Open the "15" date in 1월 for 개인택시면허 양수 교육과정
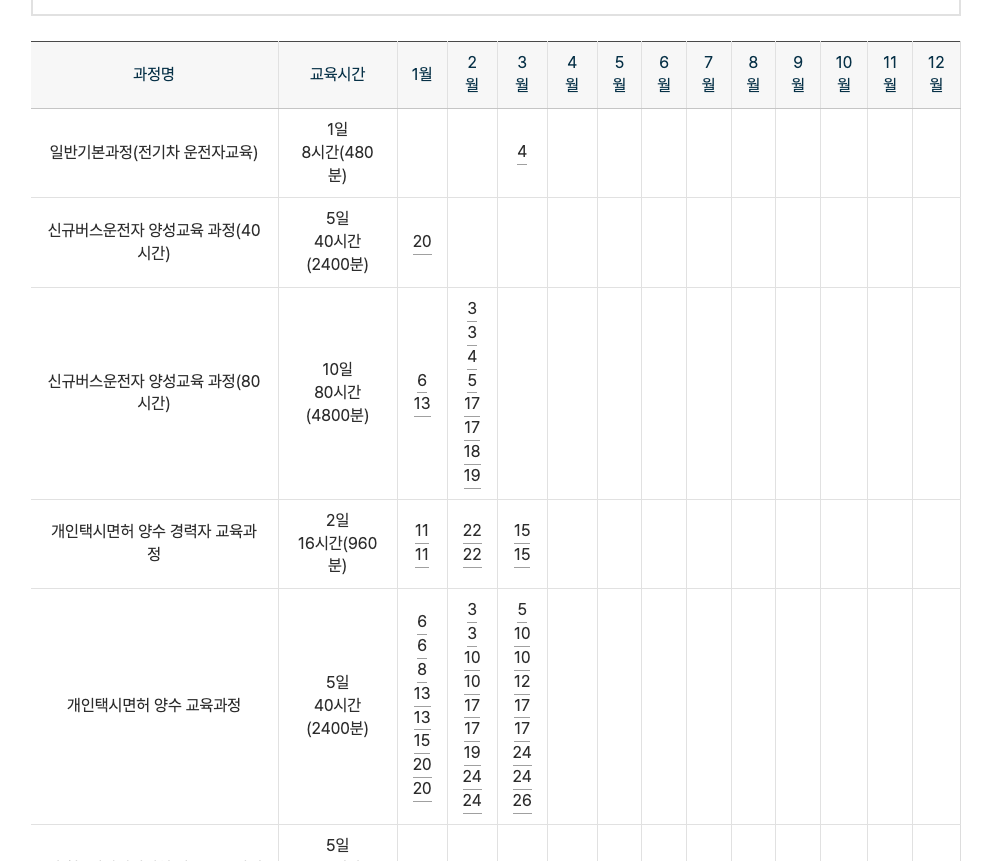This screenshot has width=989, height=861. pos(422,741)
